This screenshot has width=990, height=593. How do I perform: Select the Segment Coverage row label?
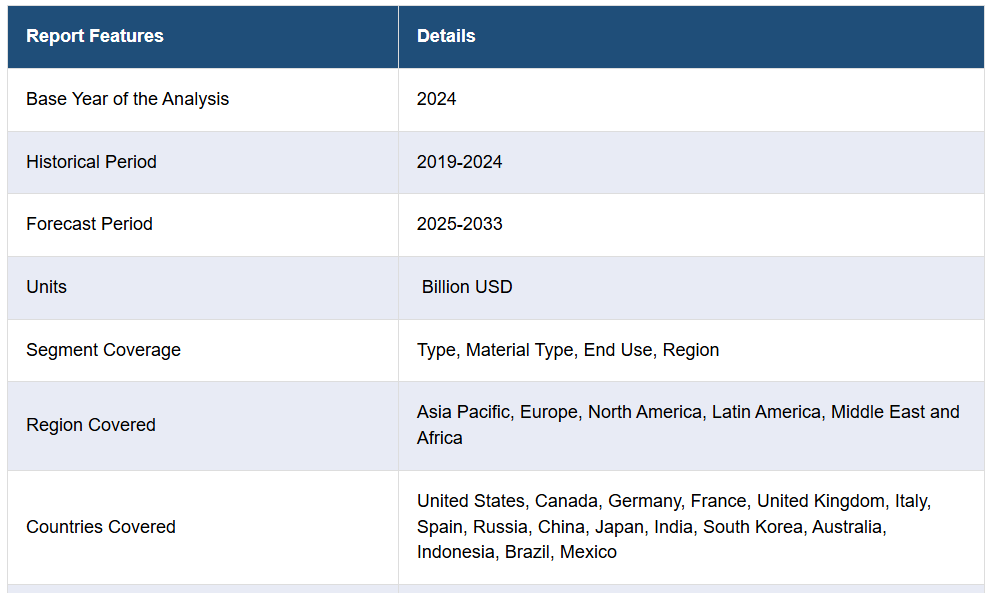pyautogui.click(x=104, y=350)
